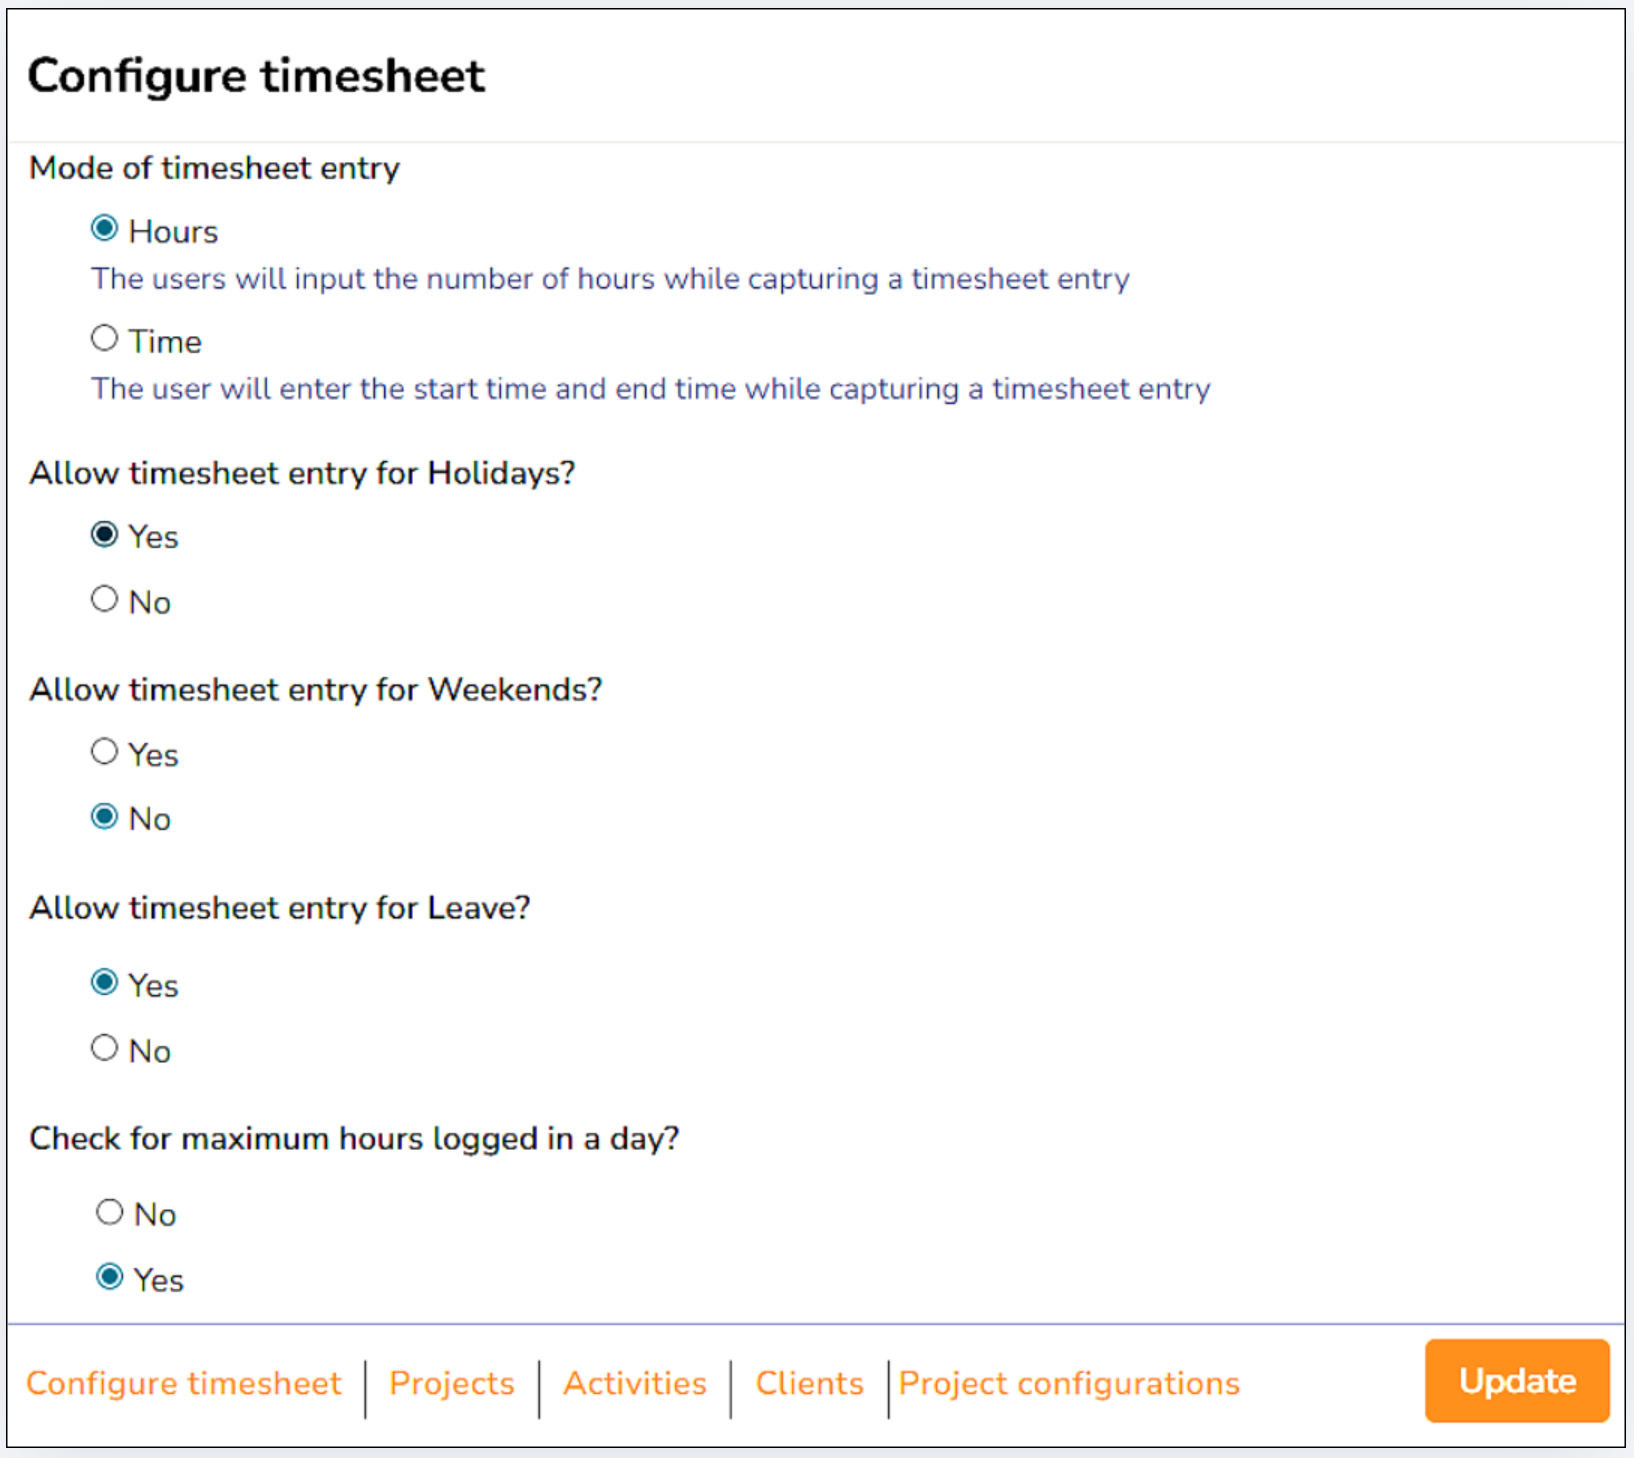The width and height of the screenshot is (1634, 1458).
Task: Select No for Weekends timesheet entry
Action: tap(104, 817)
